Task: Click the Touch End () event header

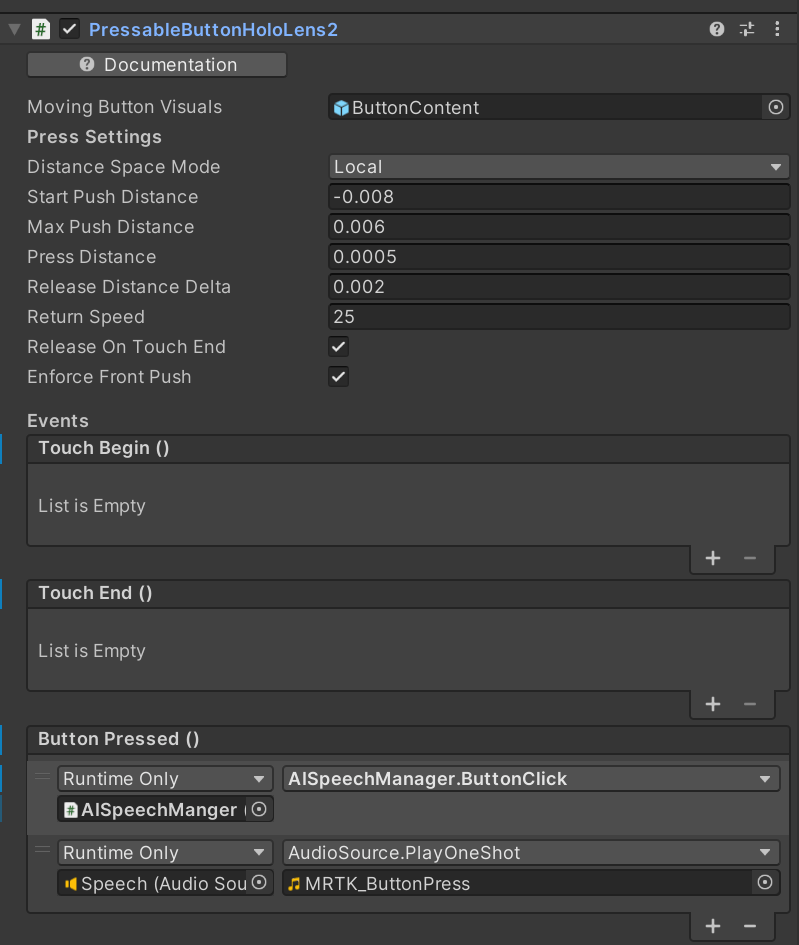Action: [408, 593]
